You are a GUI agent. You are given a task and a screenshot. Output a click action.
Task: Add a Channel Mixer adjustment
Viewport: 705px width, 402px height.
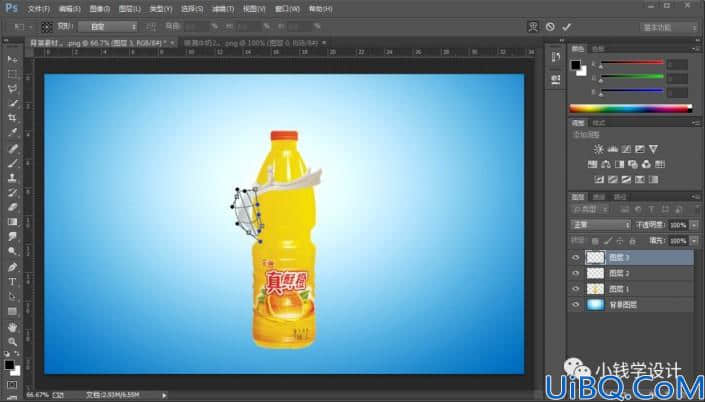646,164
